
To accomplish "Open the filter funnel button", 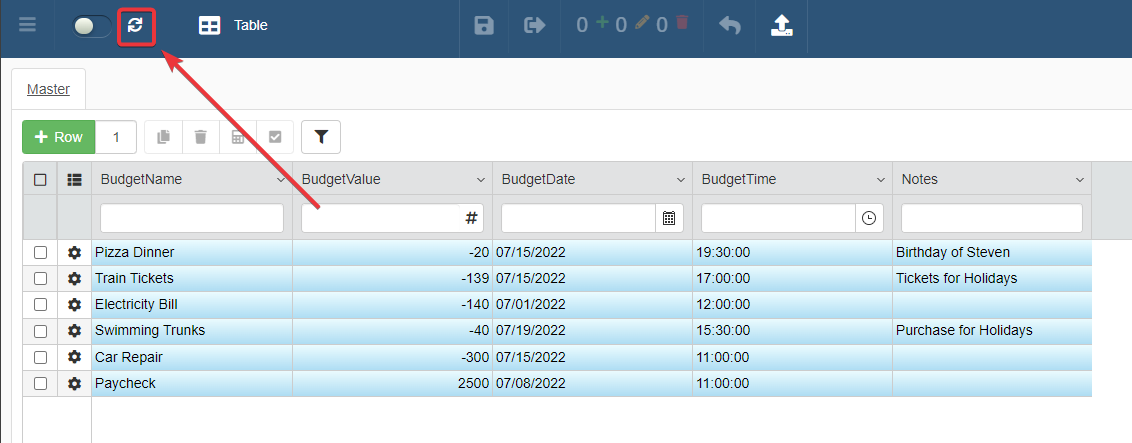I will click(321, 137).
